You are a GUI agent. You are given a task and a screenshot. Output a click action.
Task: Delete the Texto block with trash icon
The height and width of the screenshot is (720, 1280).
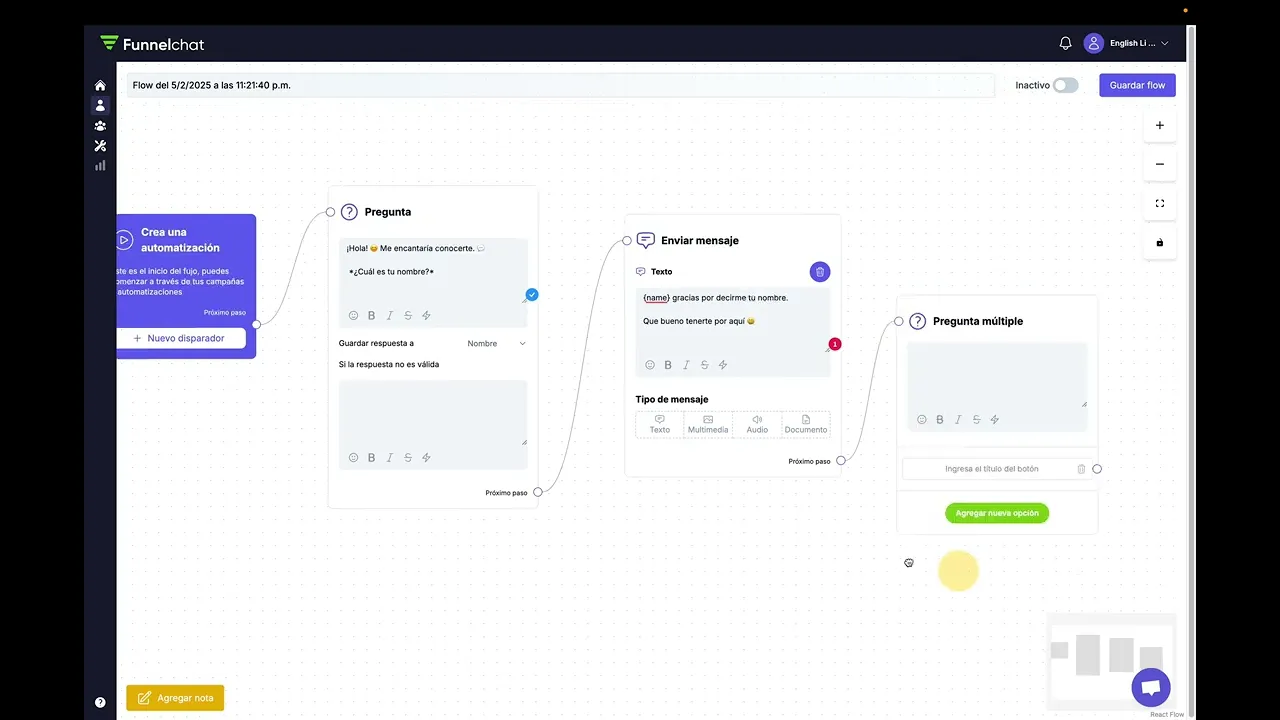click(820, 271)
